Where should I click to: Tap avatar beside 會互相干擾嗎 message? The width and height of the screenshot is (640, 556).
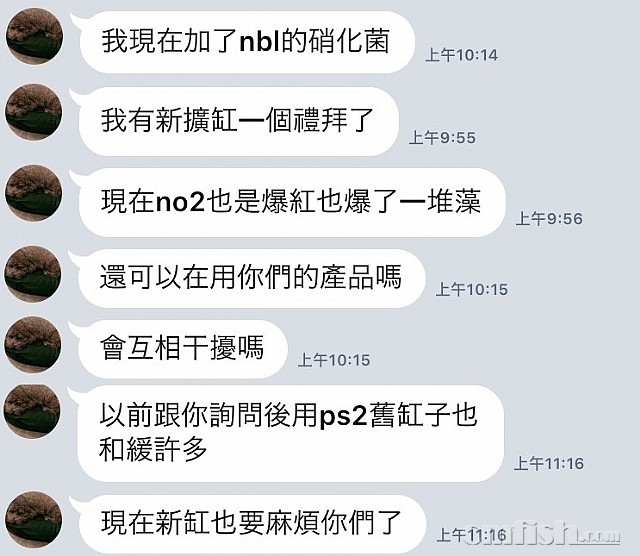tap(33, 345)
